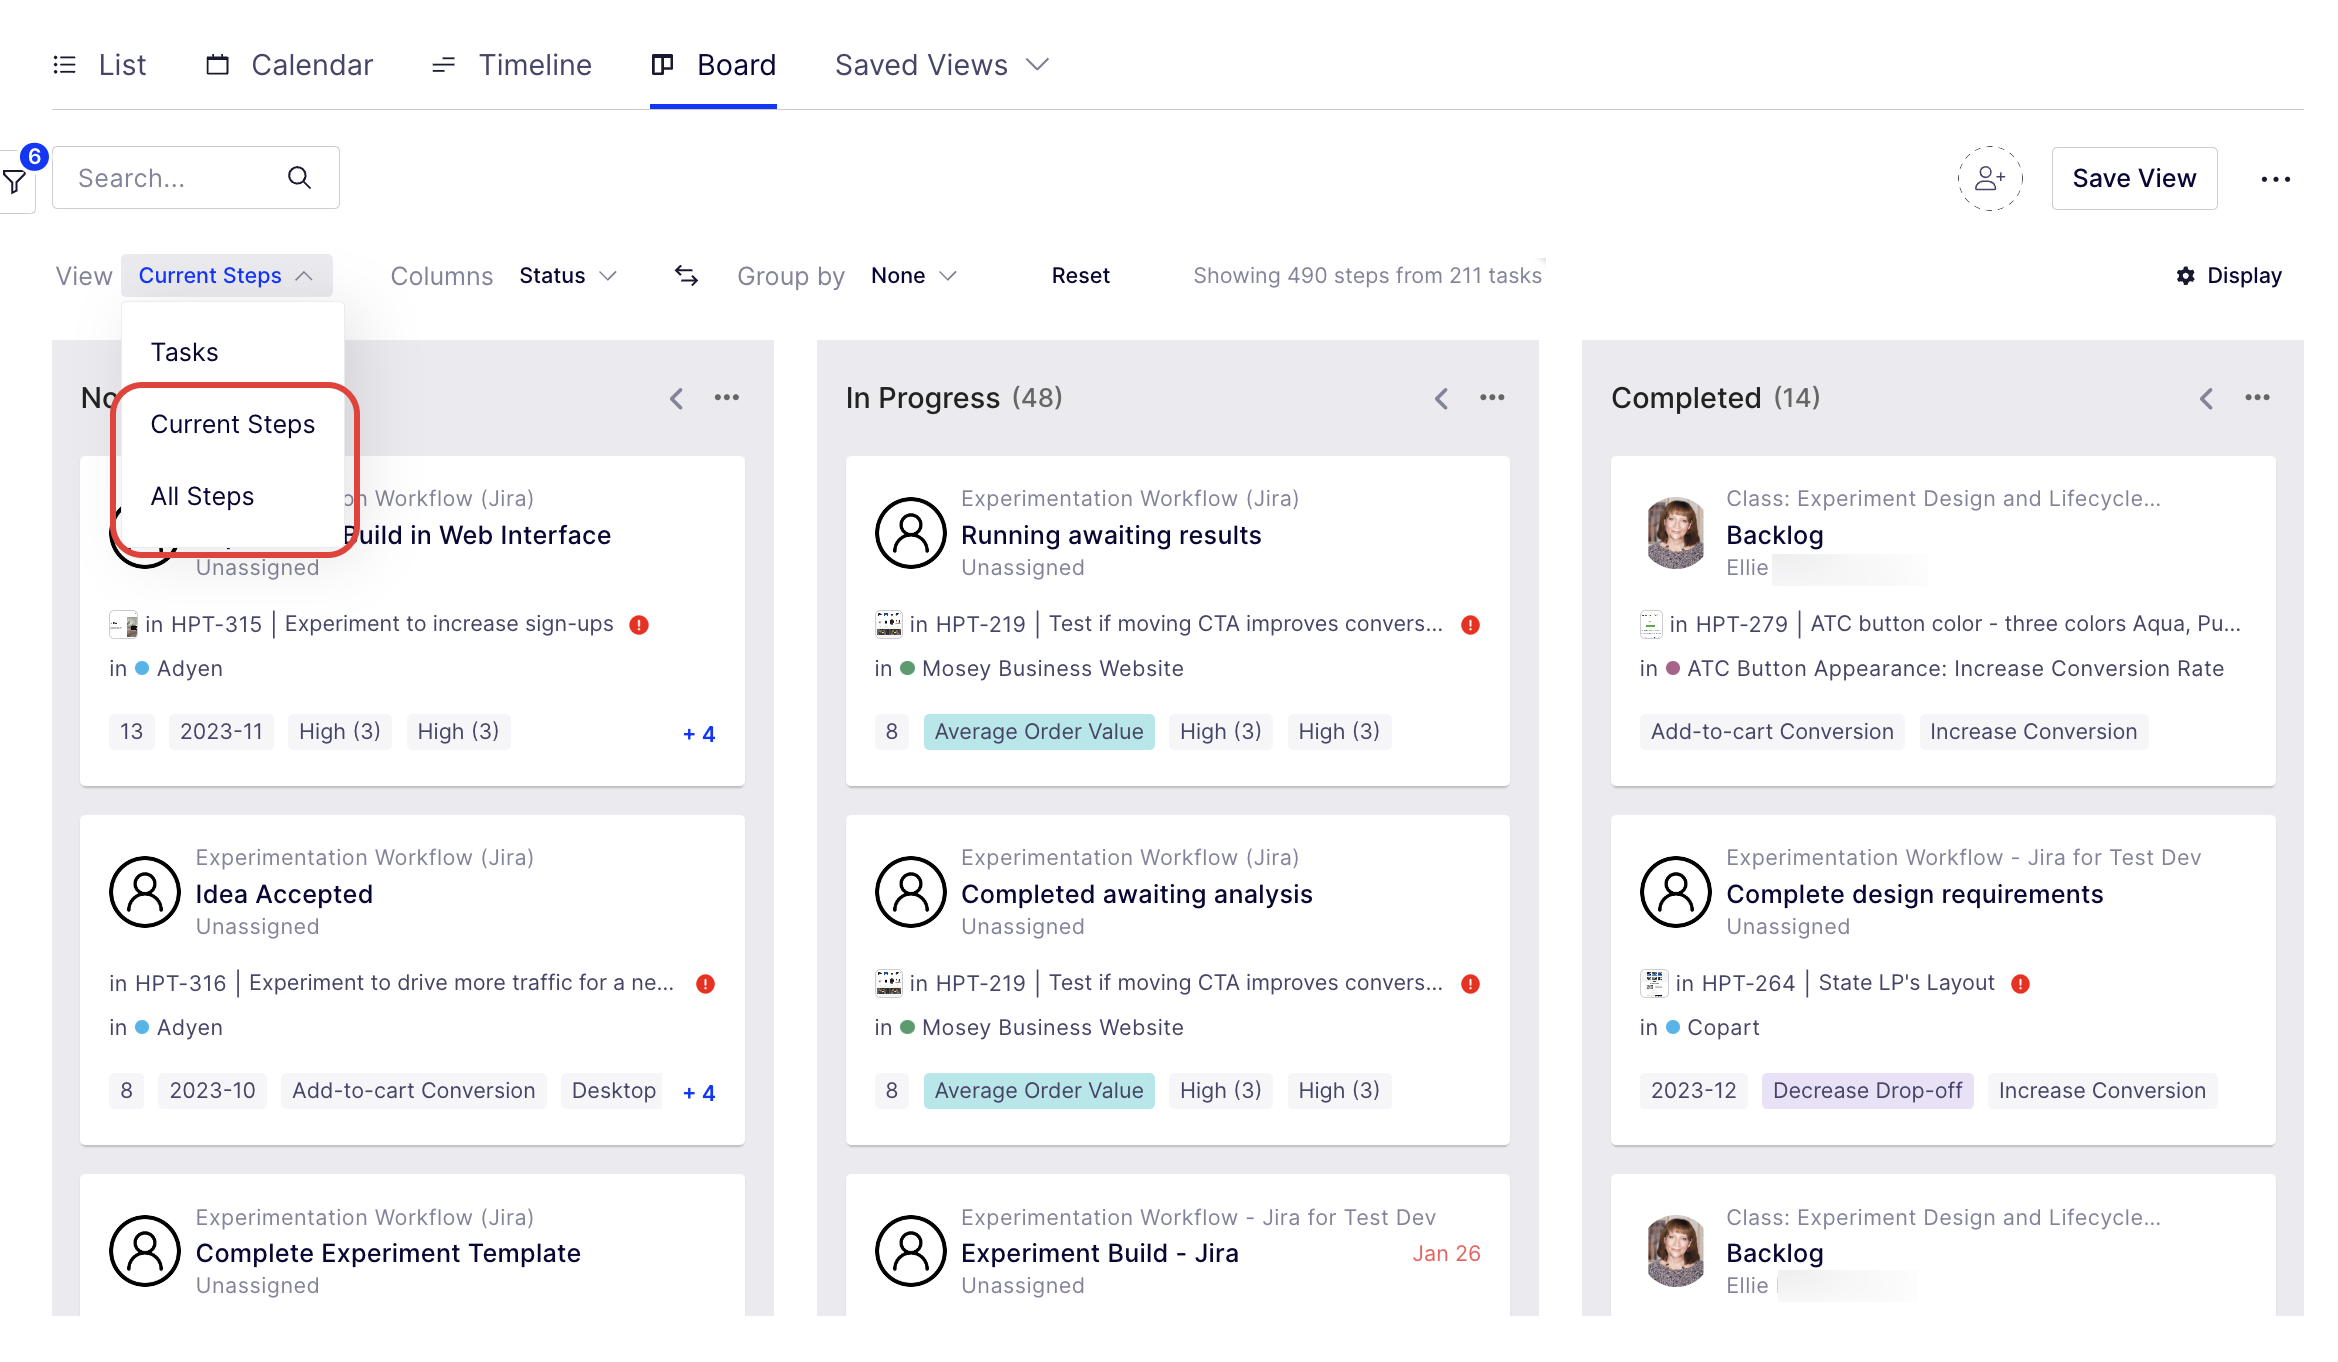Viewport: 2338px width, 1362px height.
Task: Click the search magnifier icon
Action: coord(299,178)
